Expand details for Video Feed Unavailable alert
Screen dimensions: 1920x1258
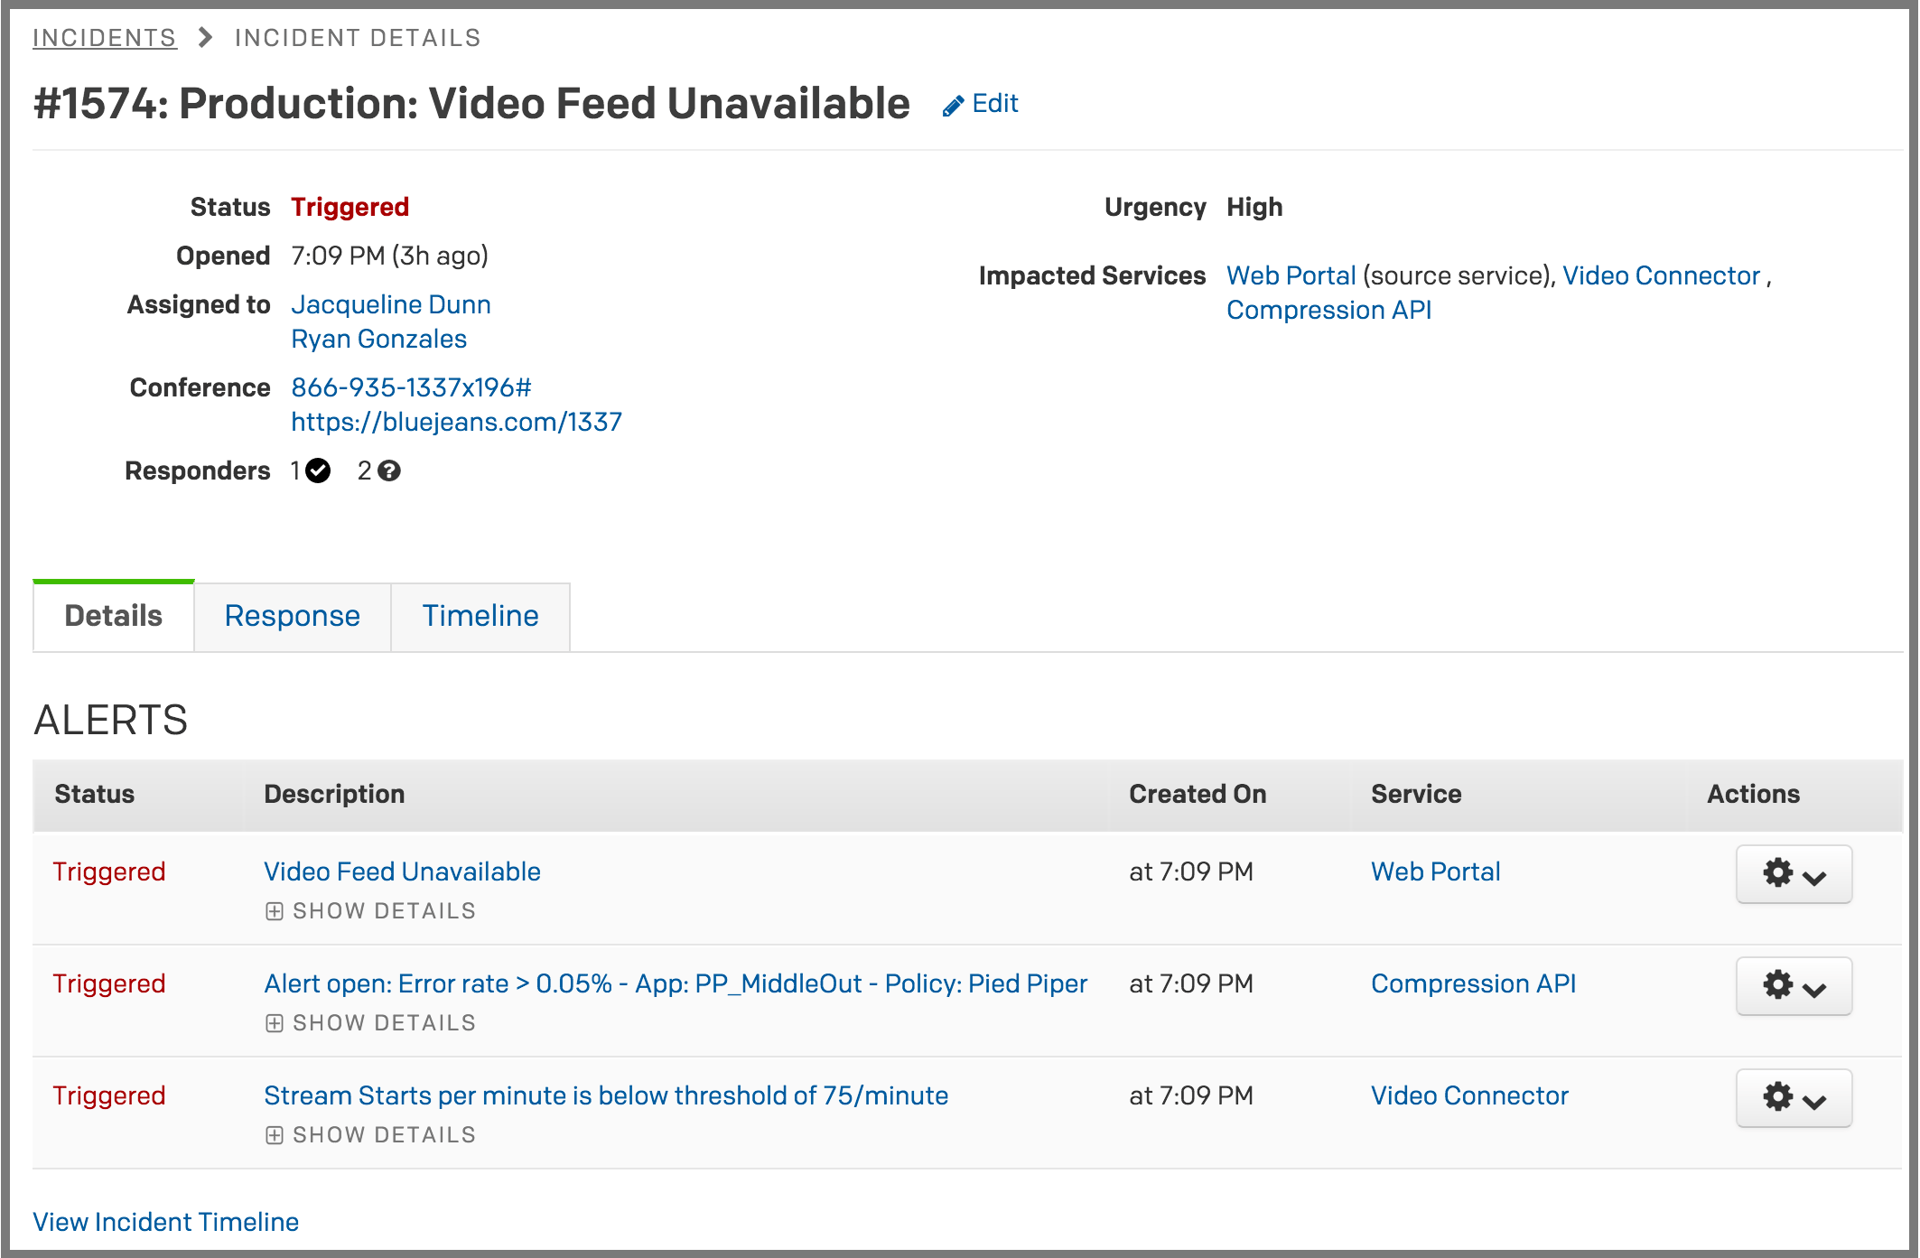point(370,911)
